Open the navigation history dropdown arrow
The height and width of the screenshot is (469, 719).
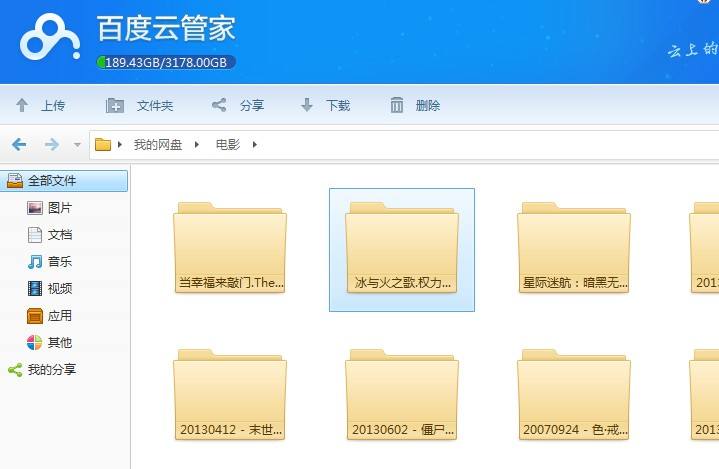coord(78,145)
